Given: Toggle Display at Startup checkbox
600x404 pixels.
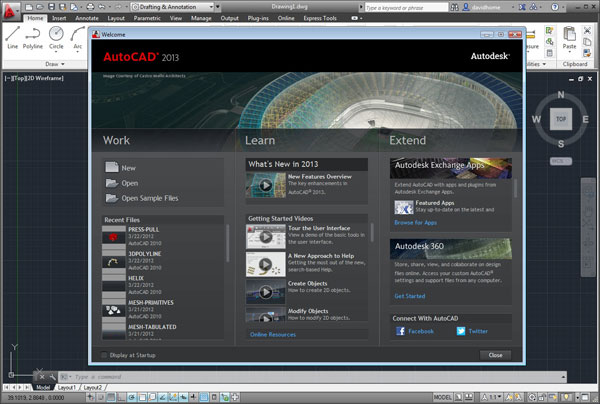Looking at the screenshot, I should pyautogui.click(x=104, y=355).
